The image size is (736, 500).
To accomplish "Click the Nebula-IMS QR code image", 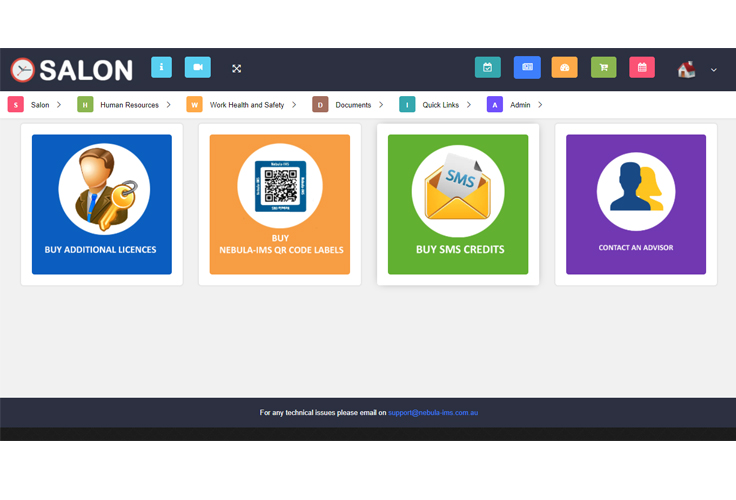I will coord(280,186).
